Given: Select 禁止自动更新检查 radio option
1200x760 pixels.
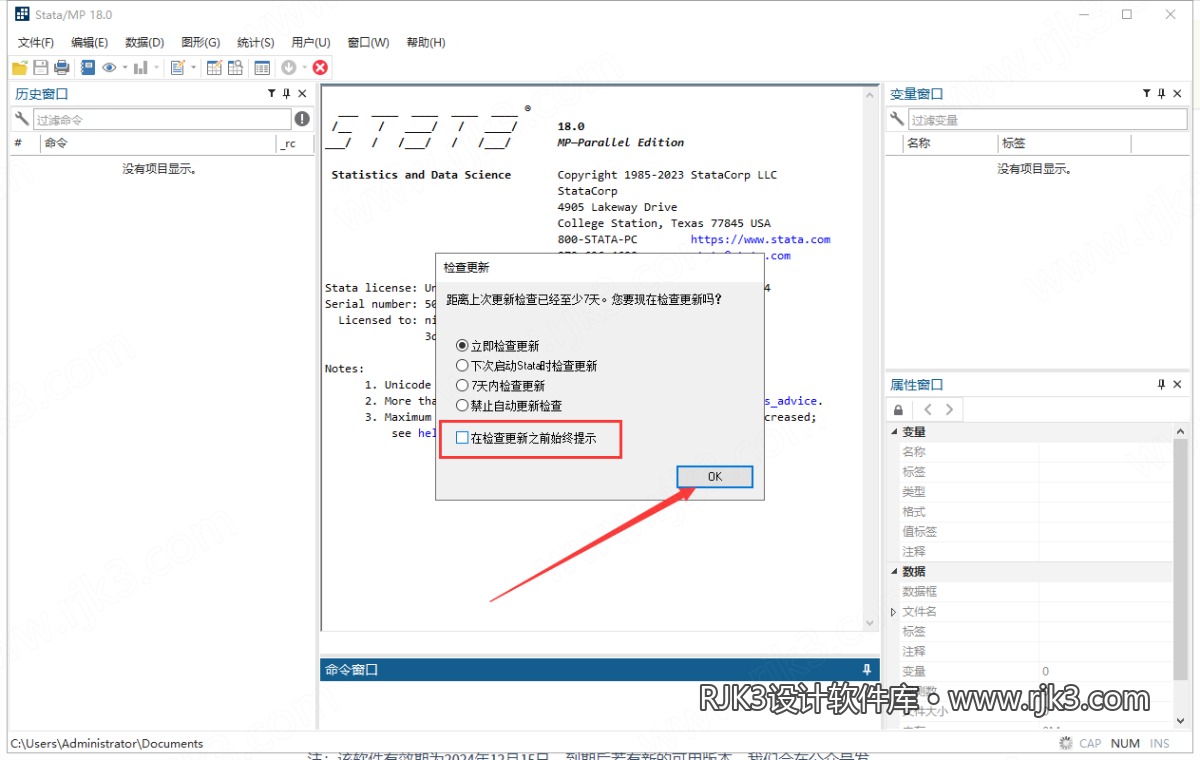Looking at the screenshot, I should (461, 406).
